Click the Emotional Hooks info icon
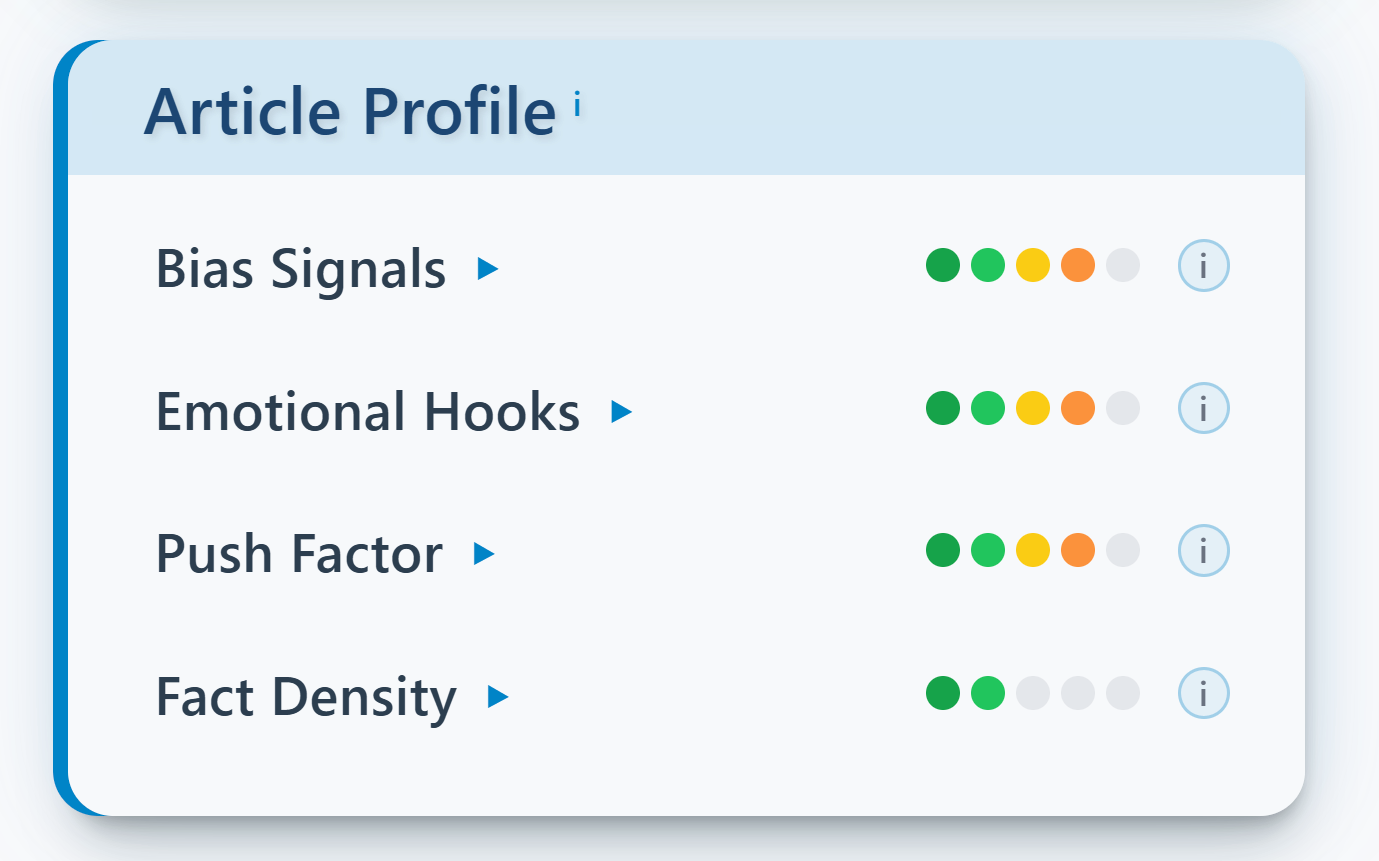The height and width of the screenshot is (861, 1379). [1203, 408]
